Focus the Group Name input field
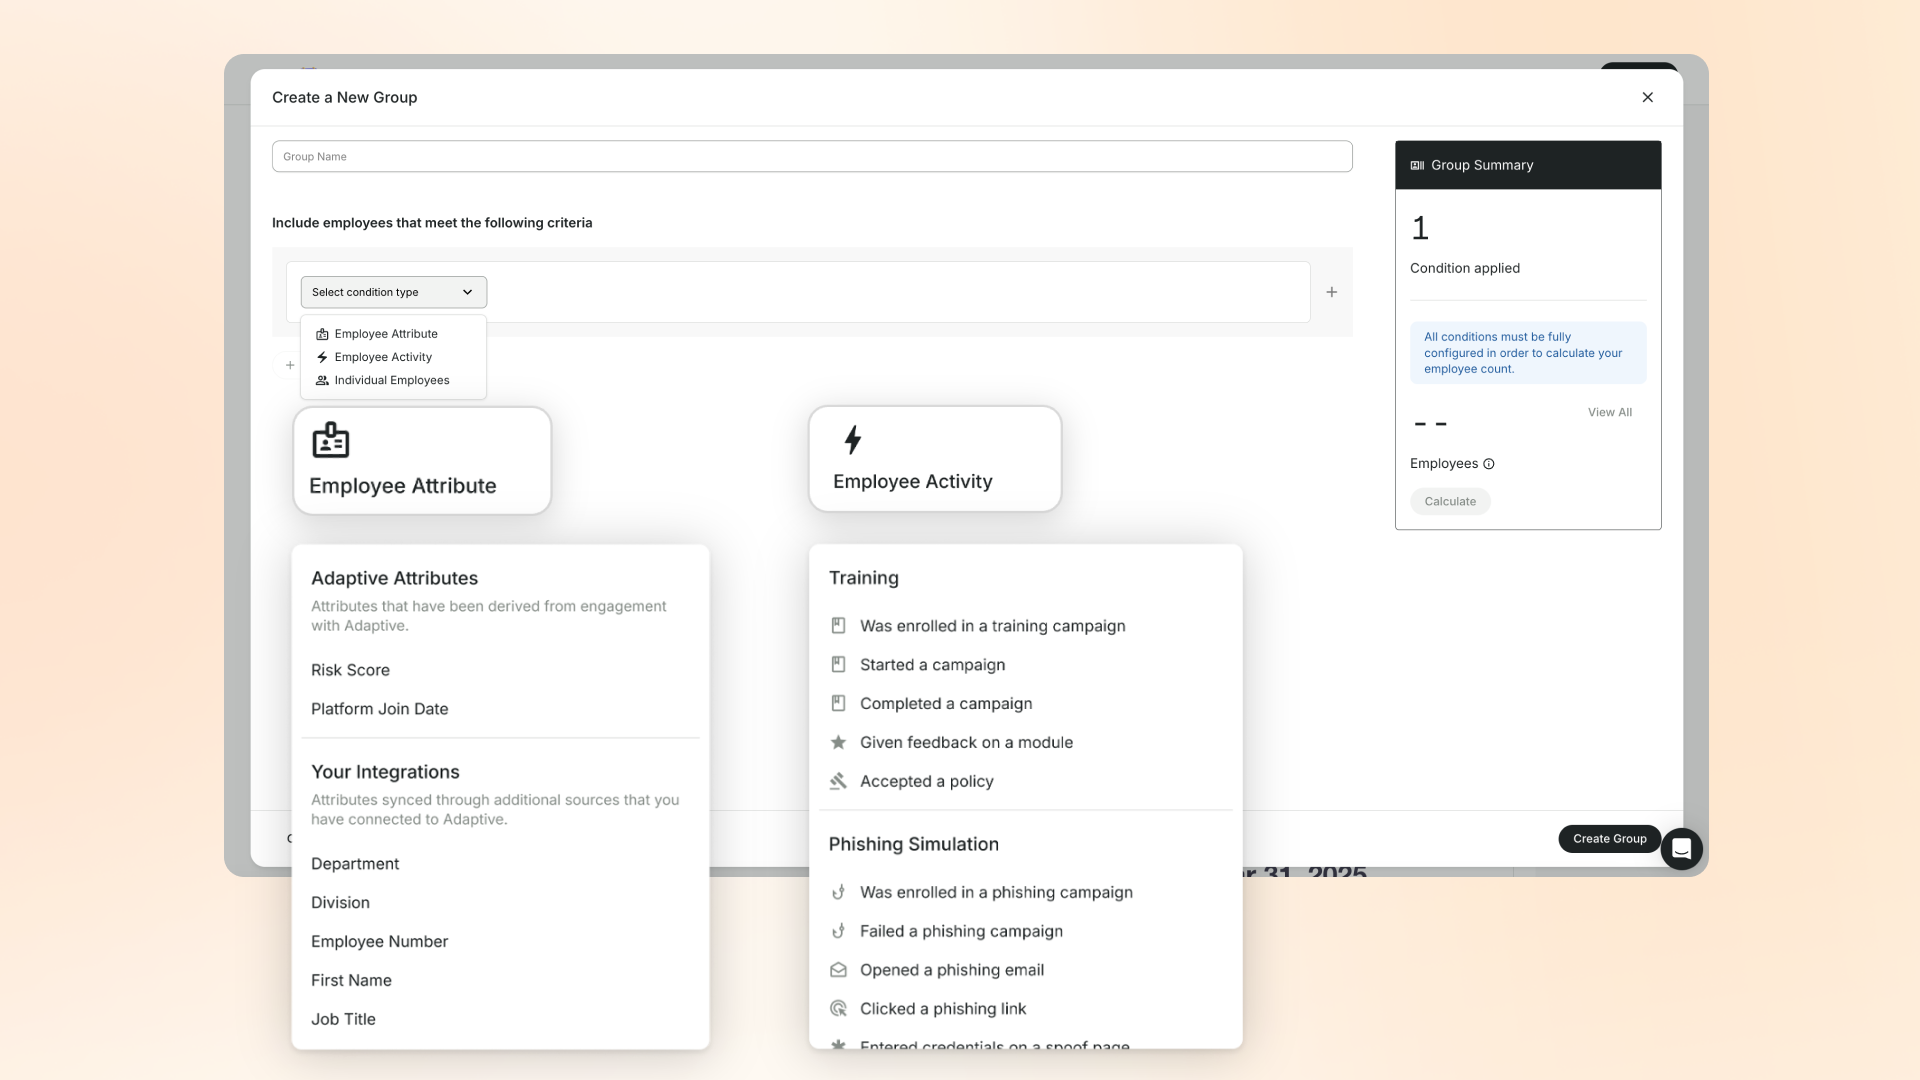Image resolution: width=1920 pixels, height=1080 pixels. tap(811, 157)
